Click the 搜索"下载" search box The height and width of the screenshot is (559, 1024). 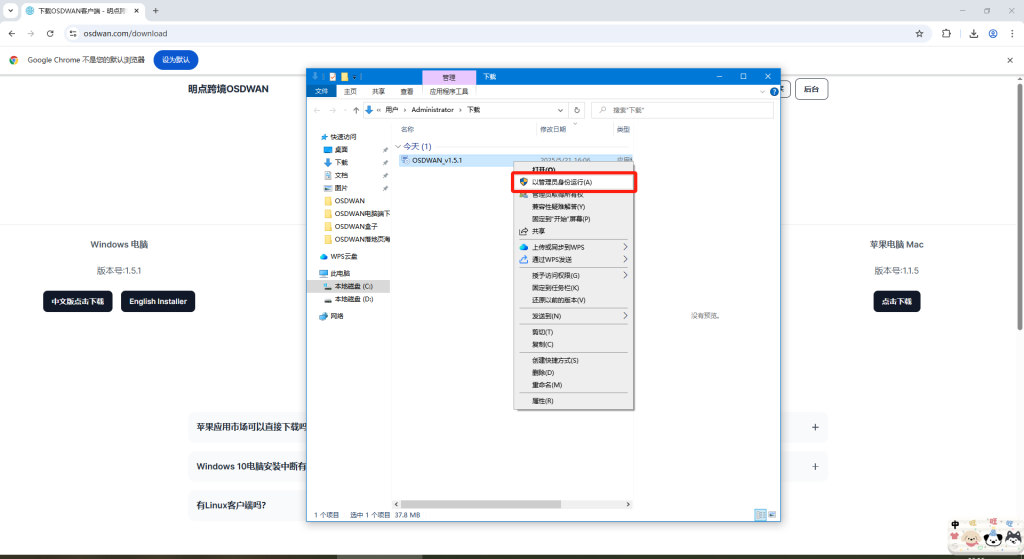point(682,110)
